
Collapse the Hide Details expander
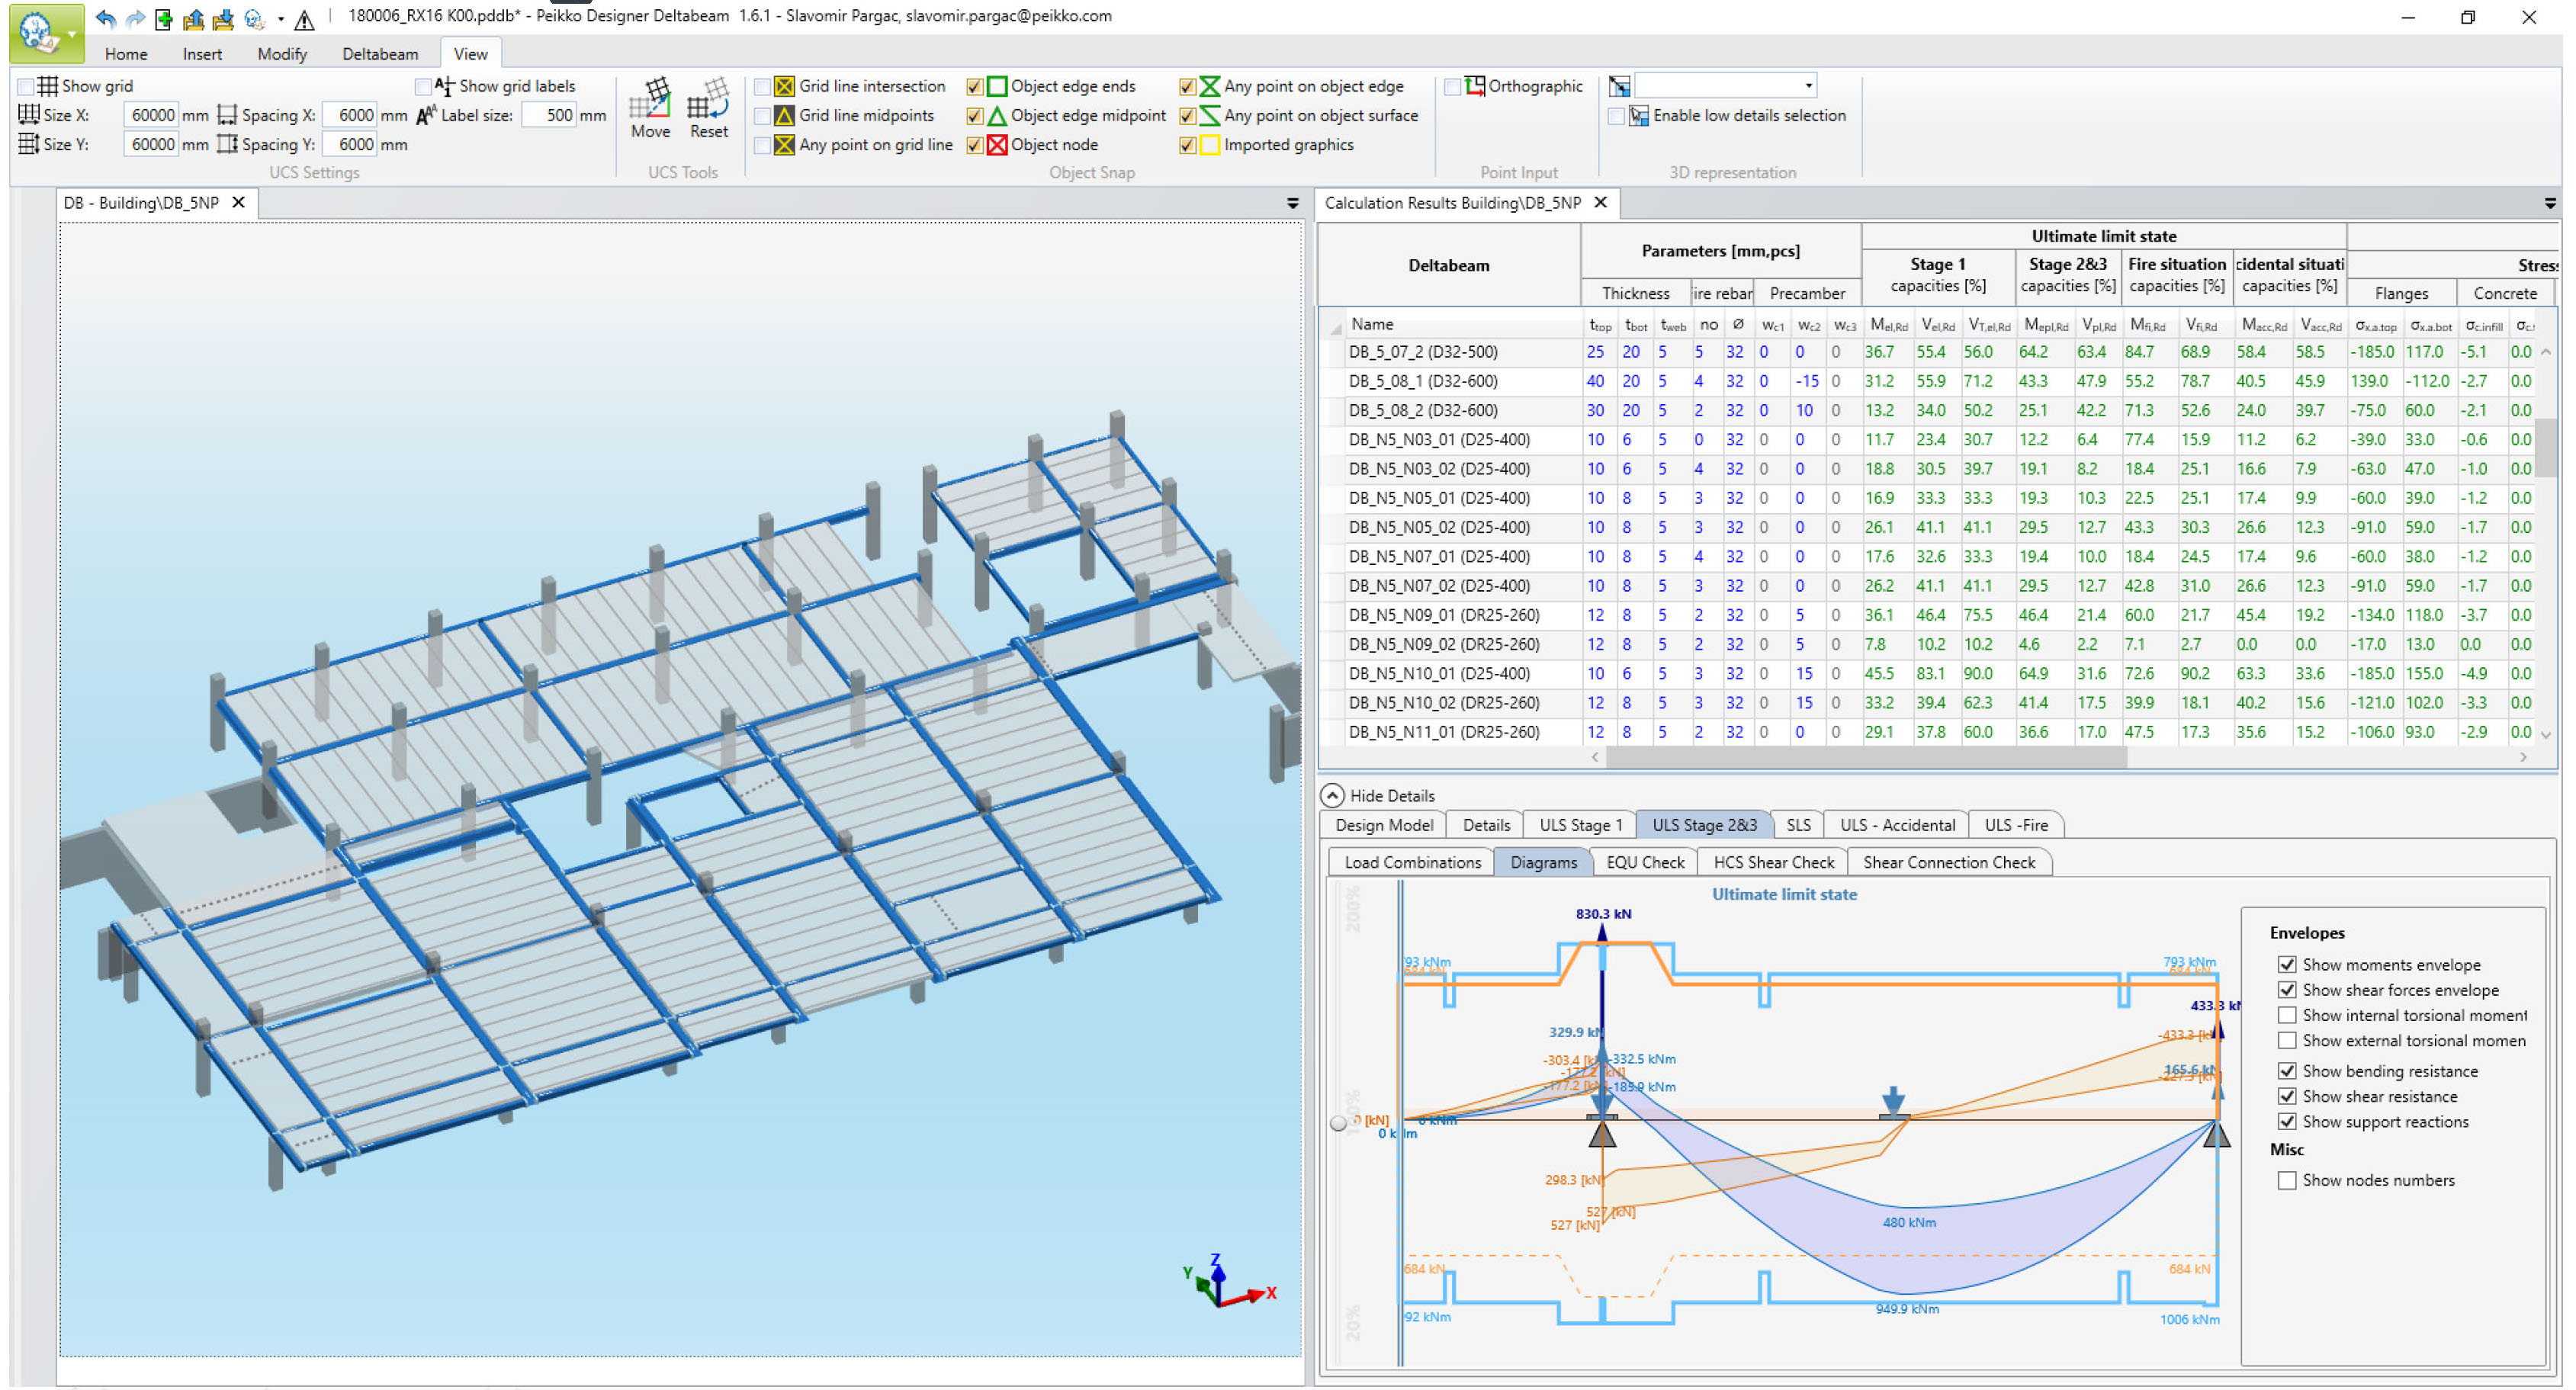coord(1332,796)
